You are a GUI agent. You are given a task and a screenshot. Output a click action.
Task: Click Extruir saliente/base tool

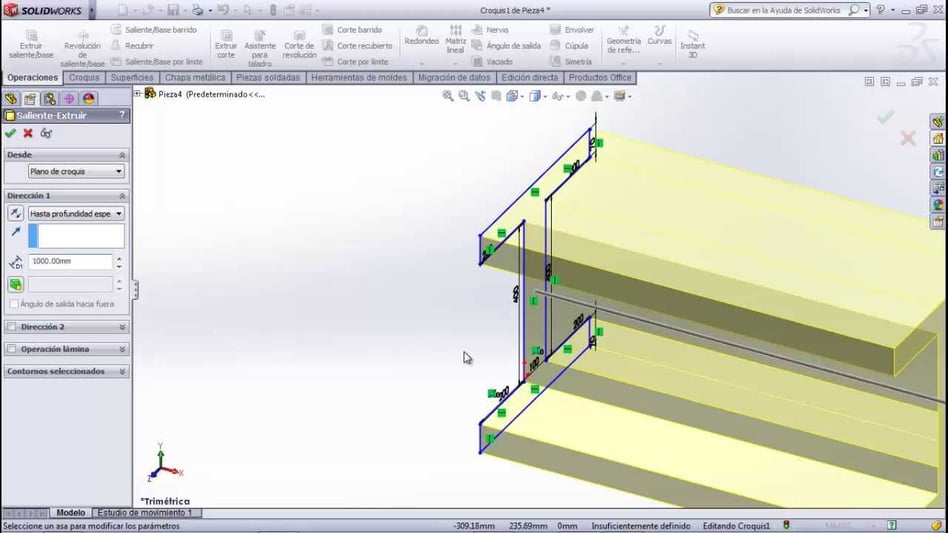pyautogui.click(x=29, y=43)
